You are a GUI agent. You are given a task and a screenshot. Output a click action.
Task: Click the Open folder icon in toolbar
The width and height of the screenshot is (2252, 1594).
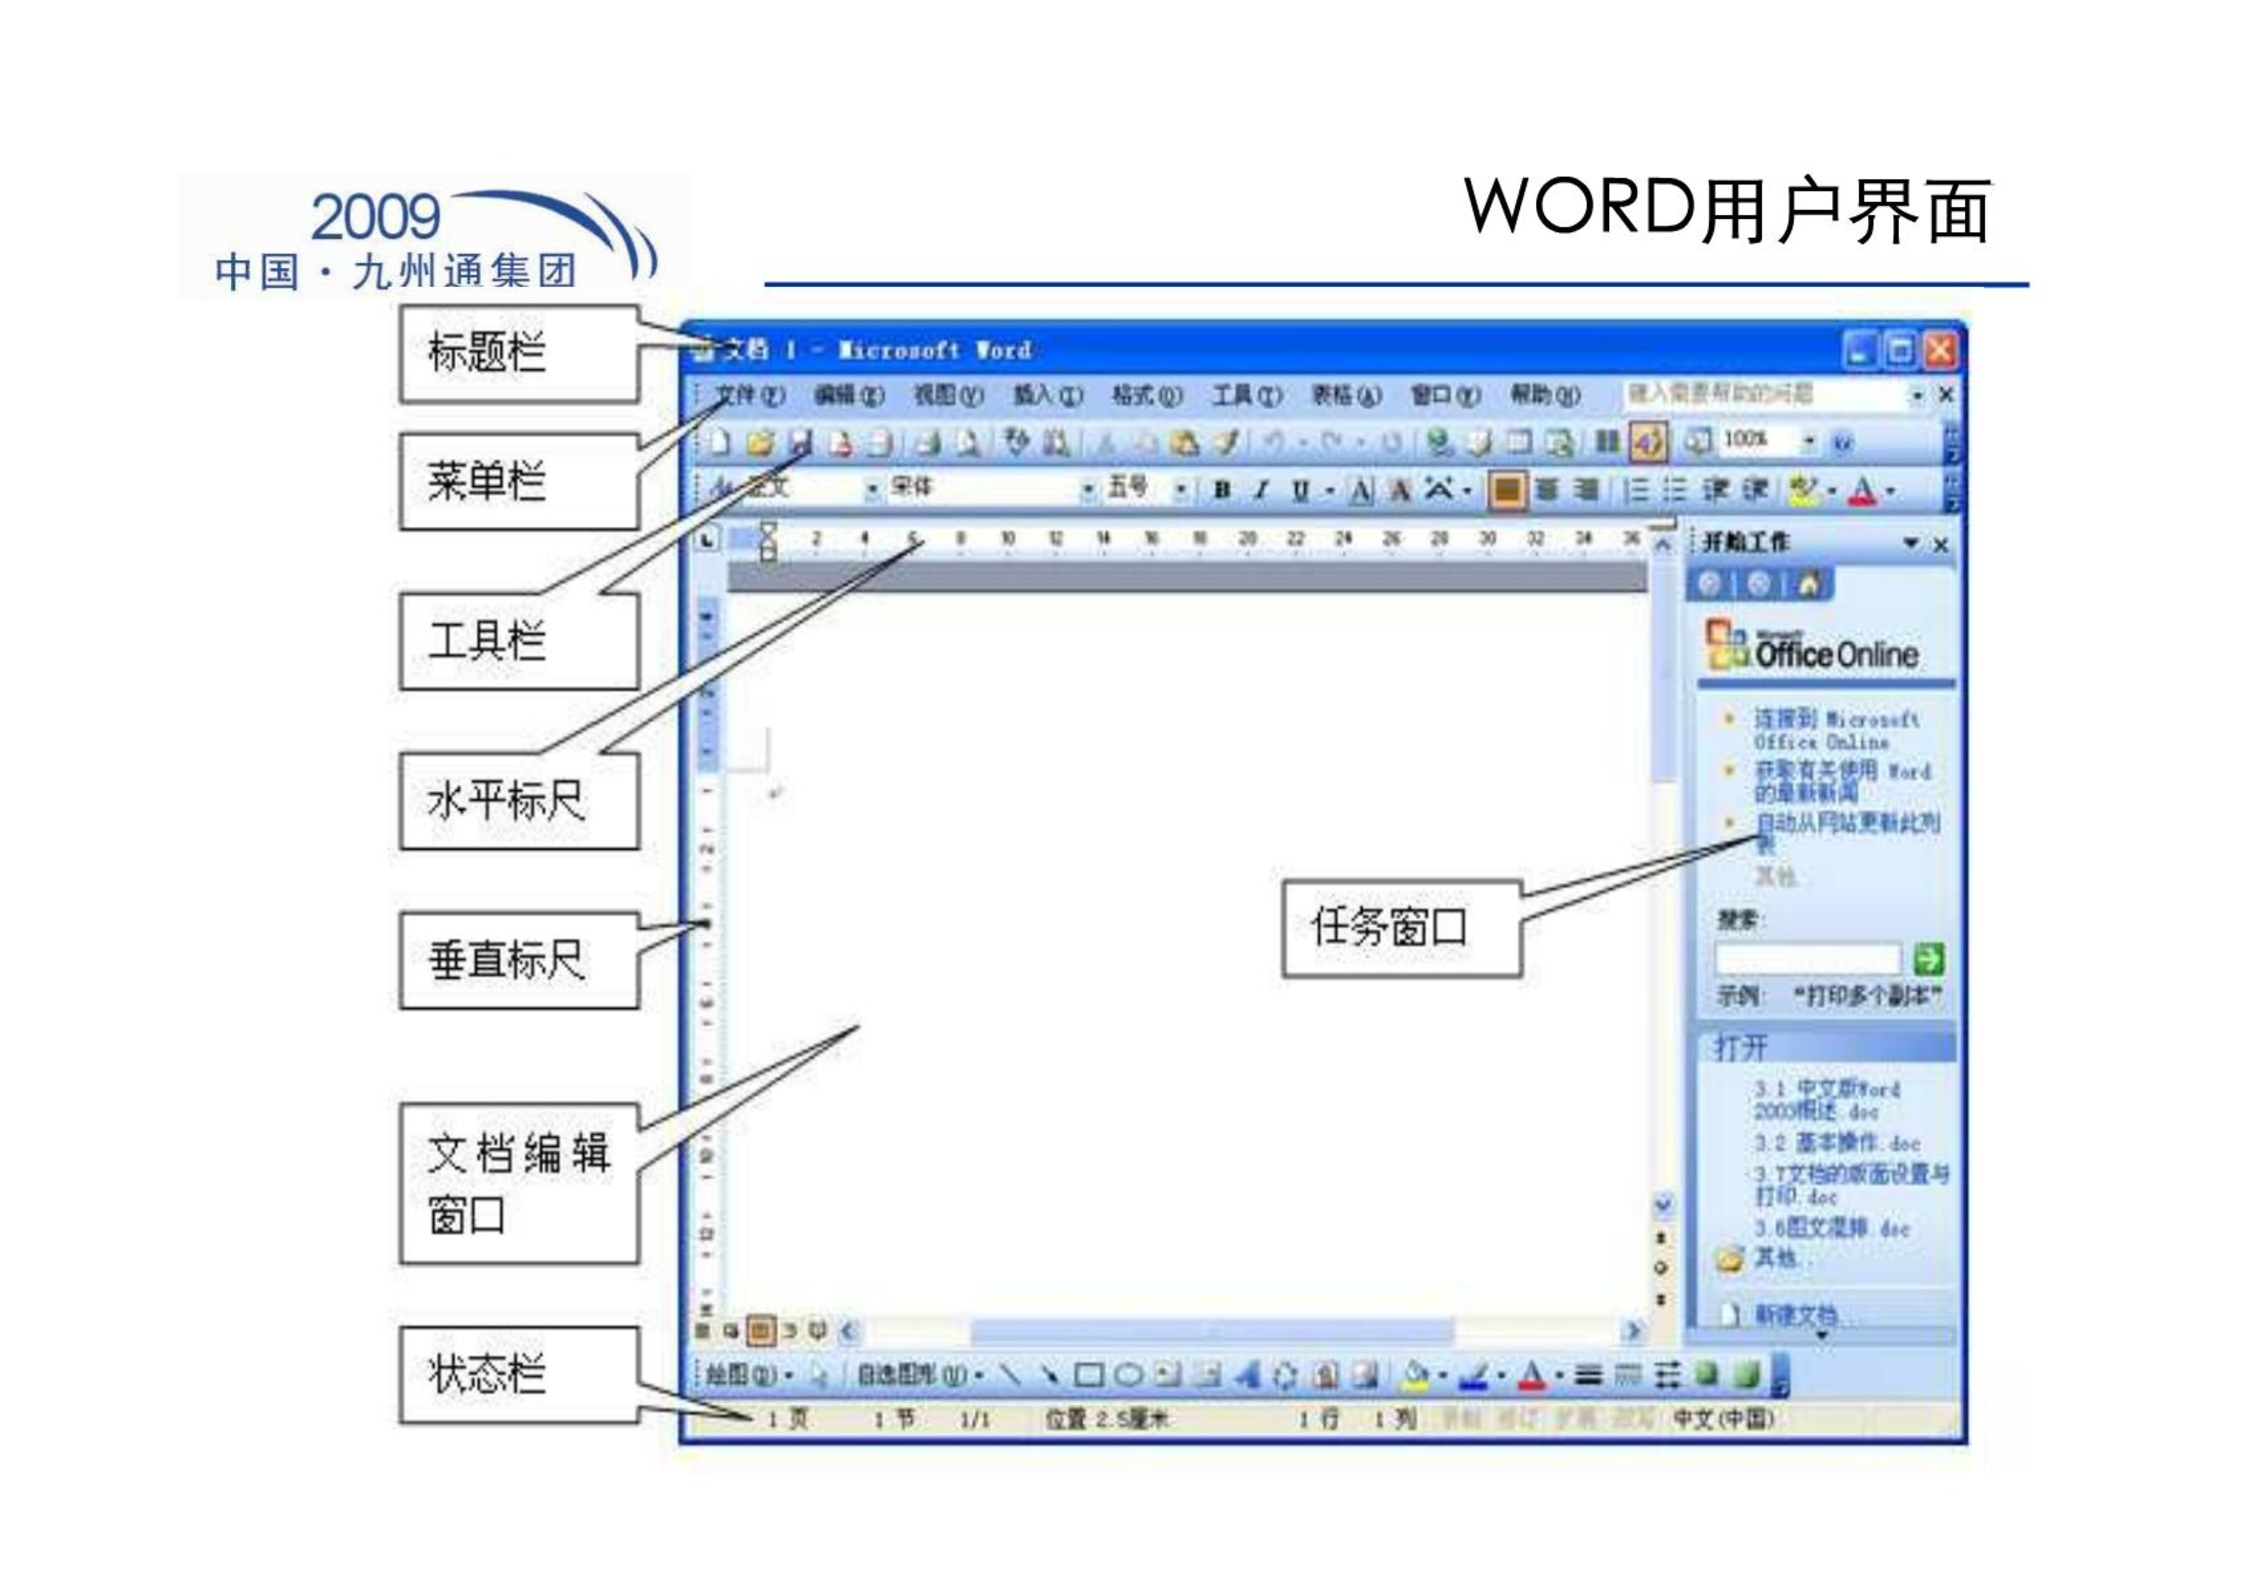click(760, 442)
